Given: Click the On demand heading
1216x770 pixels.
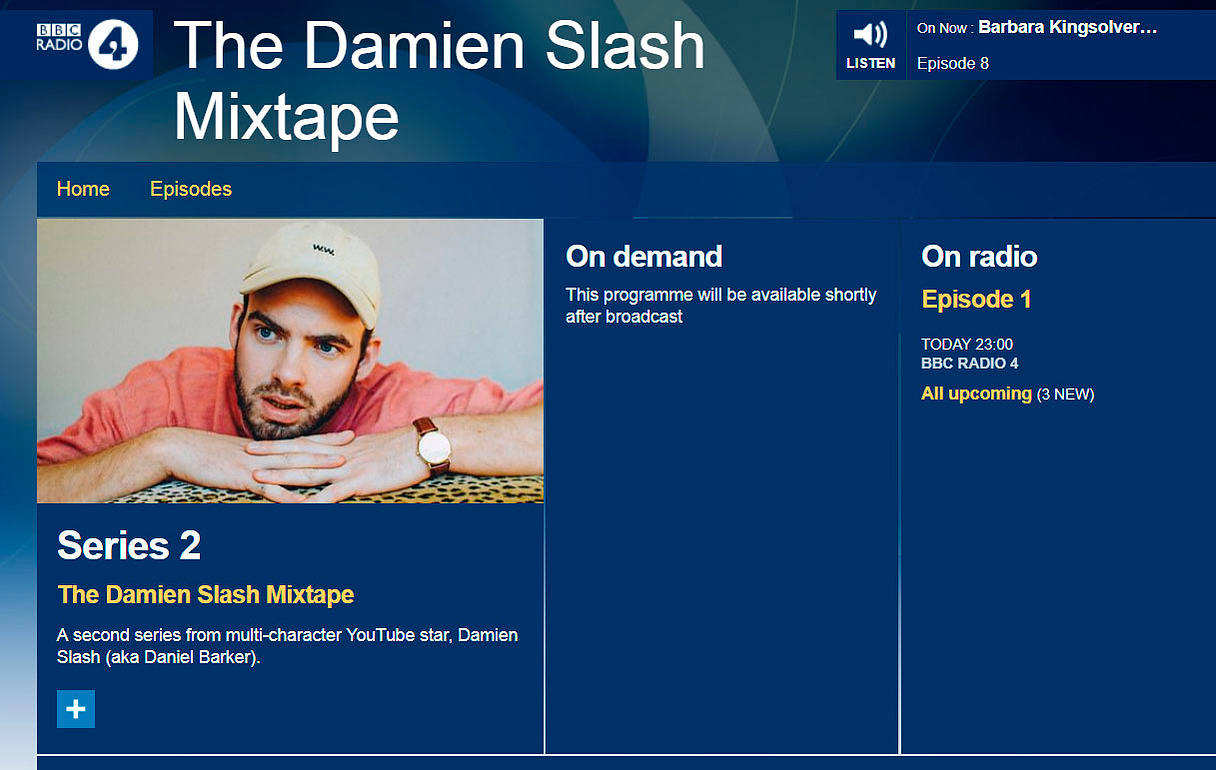Looking at the screenshot, I should 644,257.
